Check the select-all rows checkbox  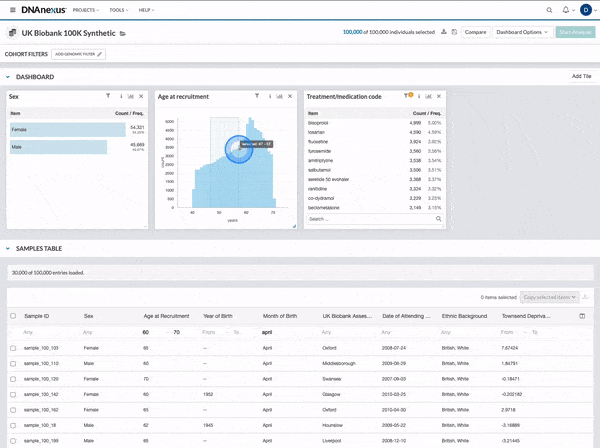(x=13, y=316)
